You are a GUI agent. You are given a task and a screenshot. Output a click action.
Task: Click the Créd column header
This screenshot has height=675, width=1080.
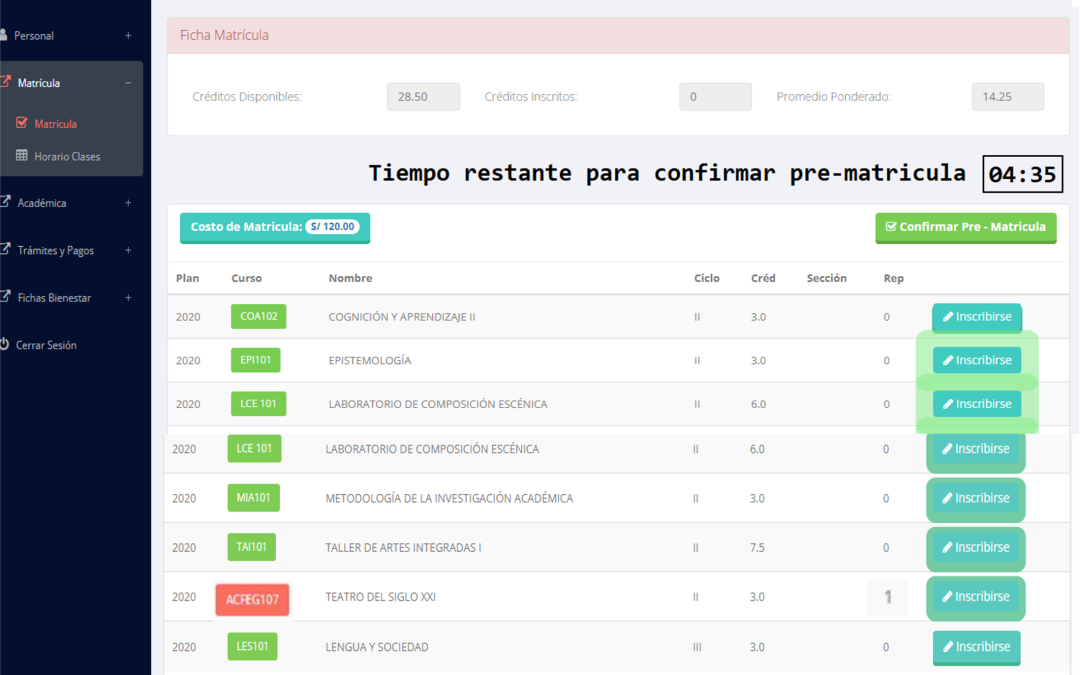pos(763,278)
